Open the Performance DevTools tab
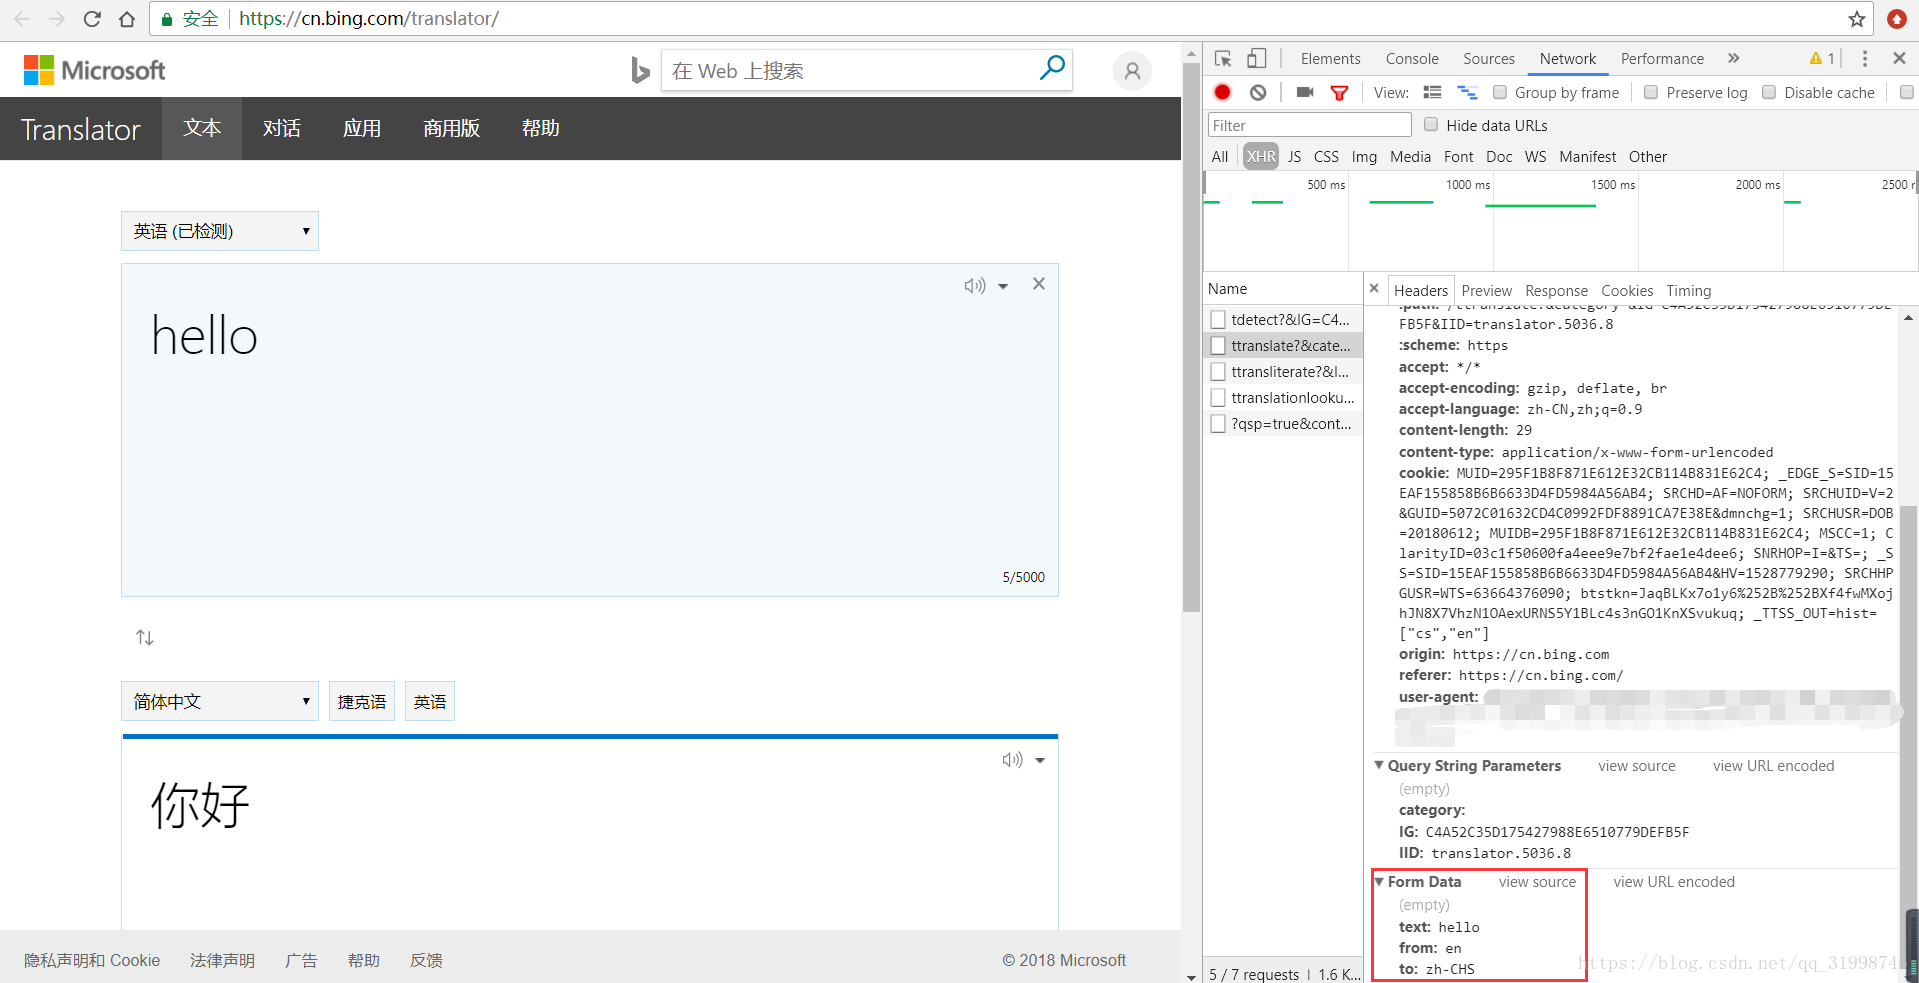The image size is (1919, 983). pyautogui.click(x=1662, y=59)
